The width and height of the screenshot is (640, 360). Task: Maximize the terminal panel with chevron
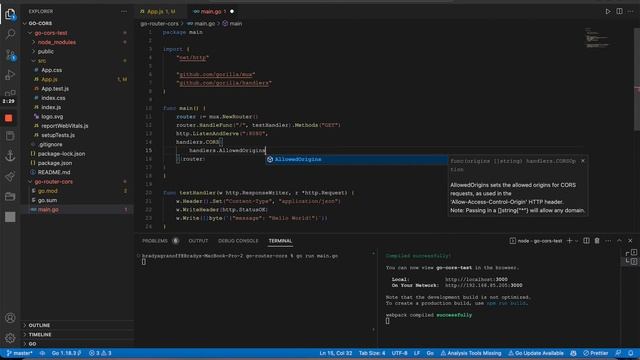619,241
